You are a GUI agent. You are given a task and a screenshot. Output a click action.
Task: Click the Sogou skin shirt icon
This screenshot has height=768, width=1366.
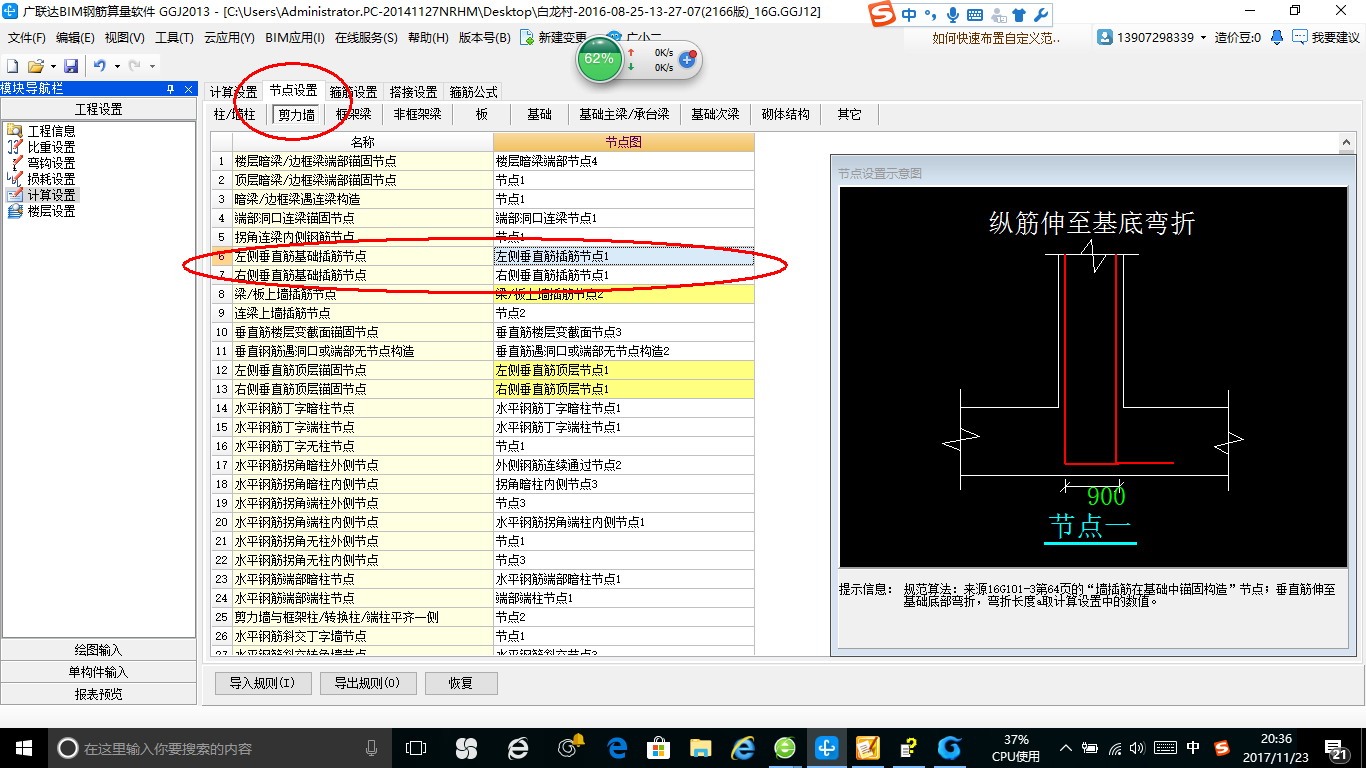tap(1019, 15)
